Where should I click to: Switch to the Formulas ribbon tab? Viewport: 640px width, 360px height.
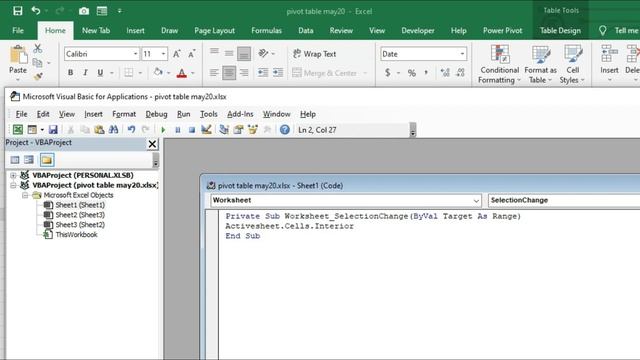(x=267, y=31)
